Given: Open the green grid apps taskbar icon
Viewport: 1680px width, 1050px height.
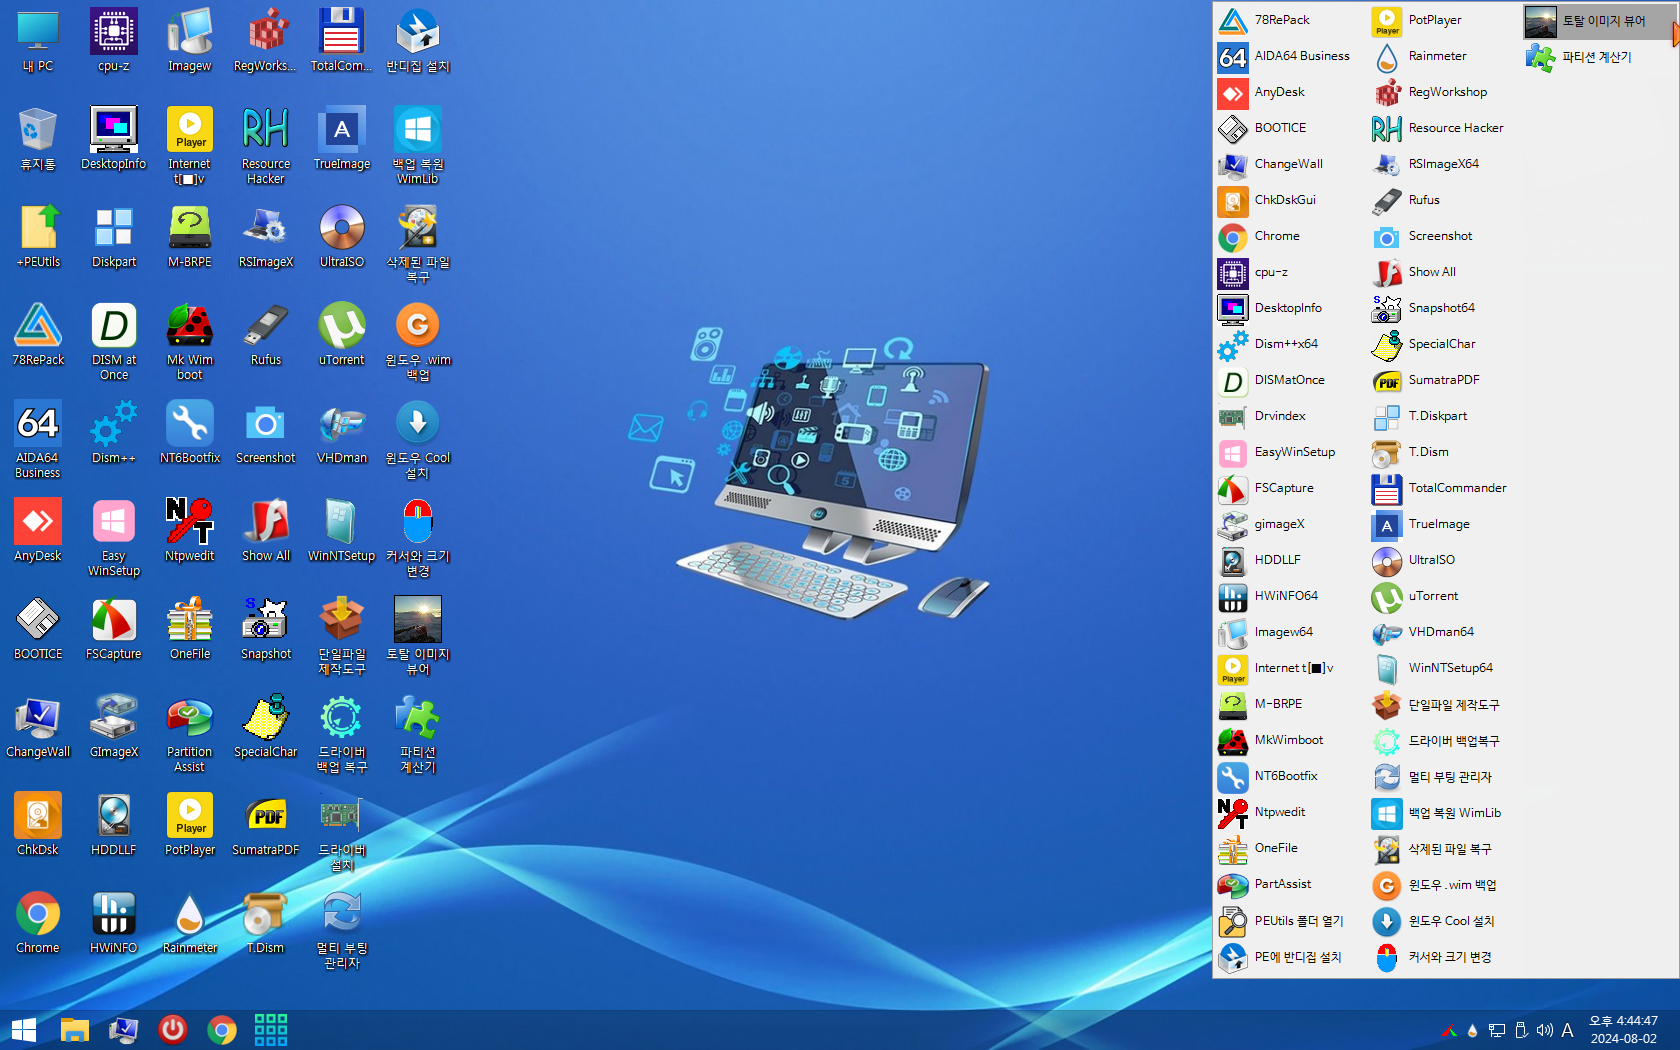Looking at the screenshot, I should tap(271, 1029).
